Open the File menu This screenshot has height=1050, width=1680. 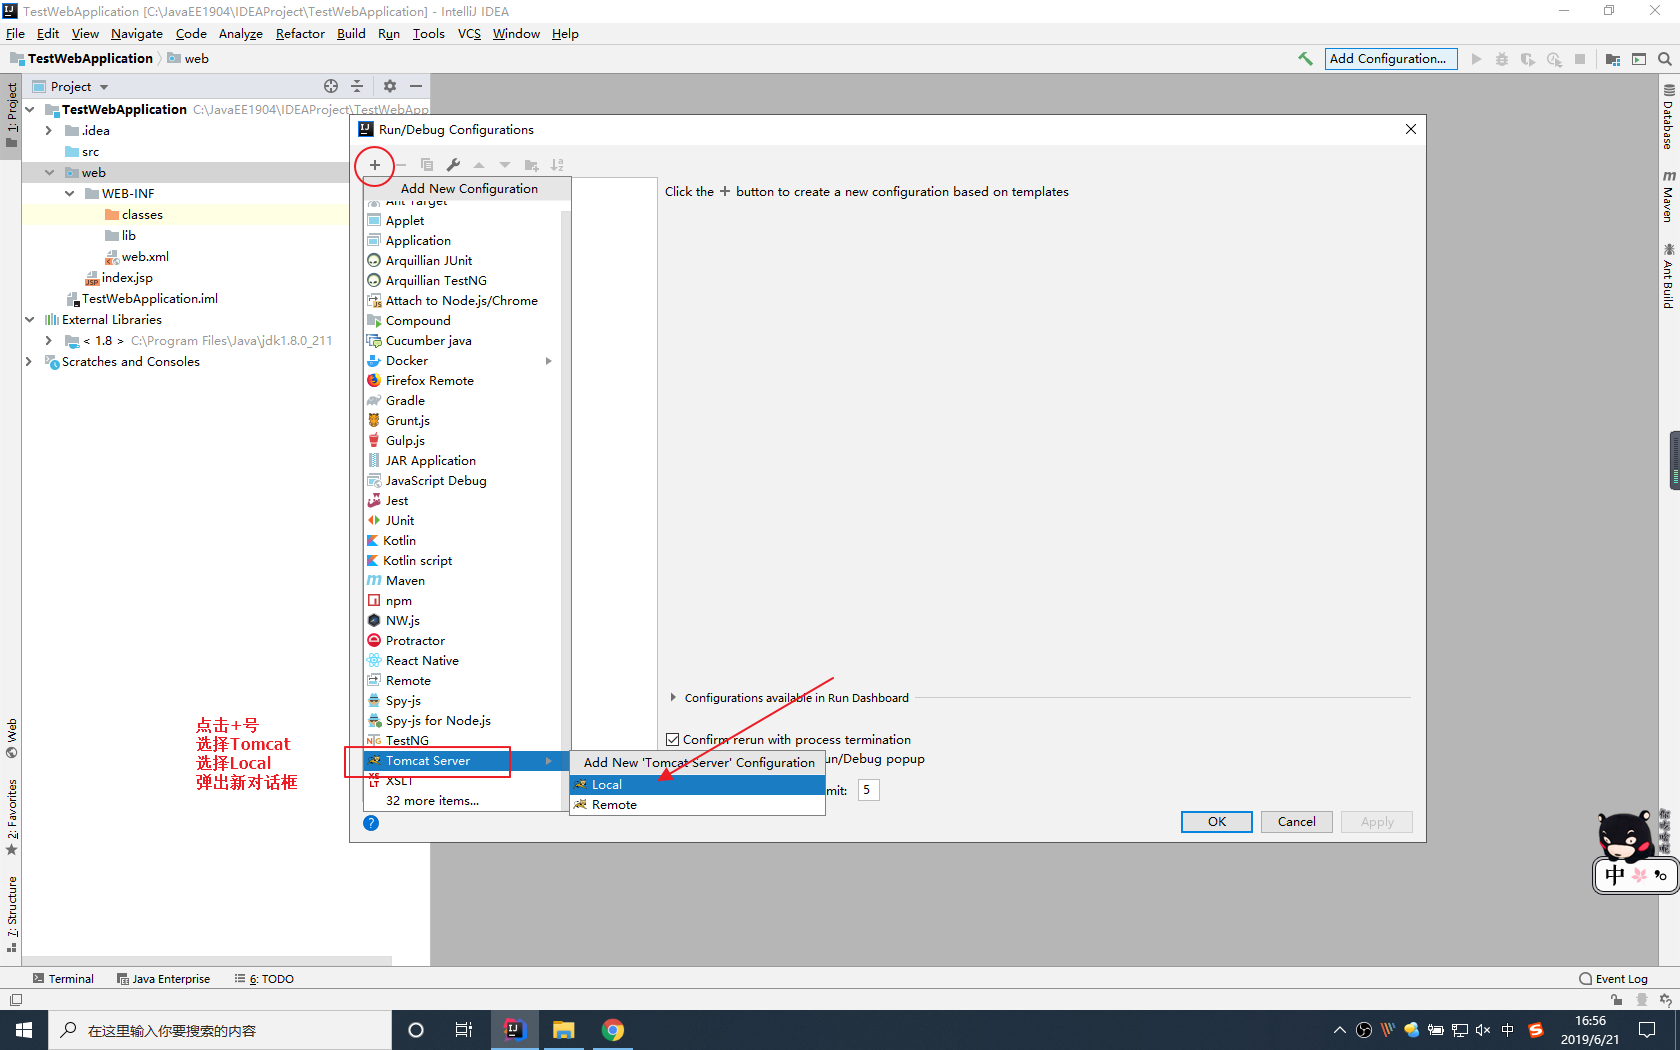coord(15,34)
